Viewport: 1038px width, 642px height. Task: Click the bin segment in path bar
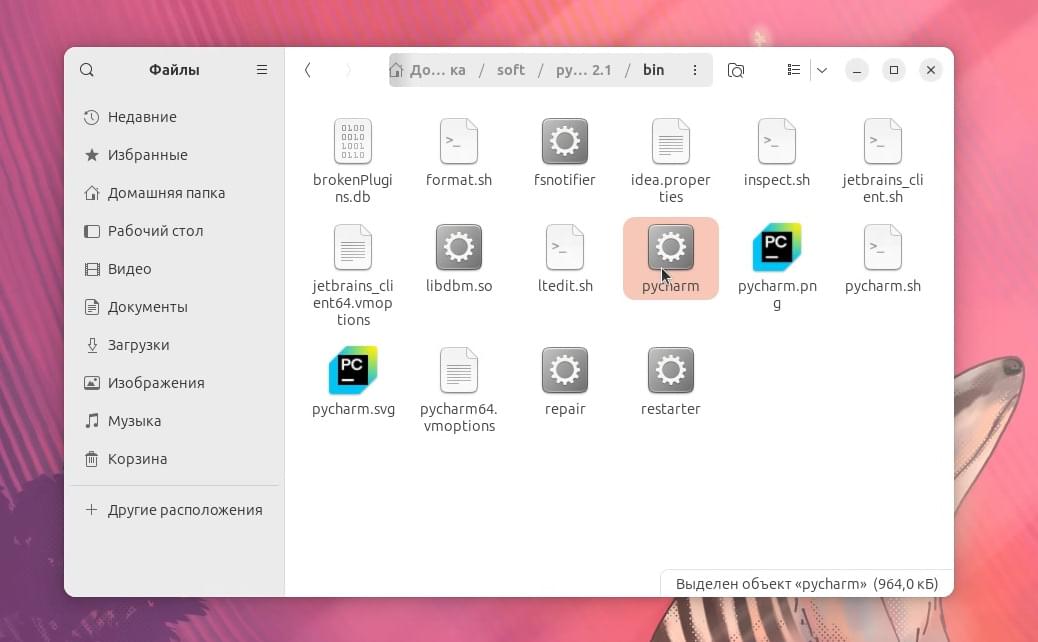click(x=653, y=70)
